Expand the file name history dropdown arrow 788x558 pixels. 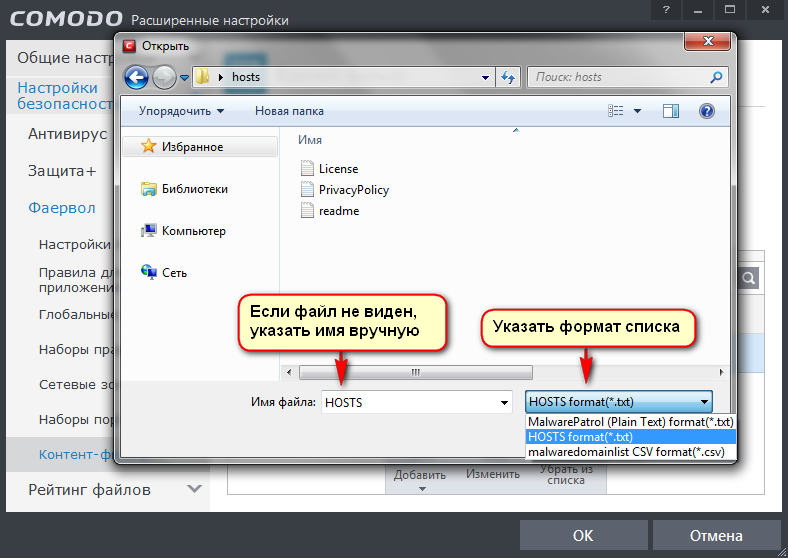point(504,403)
